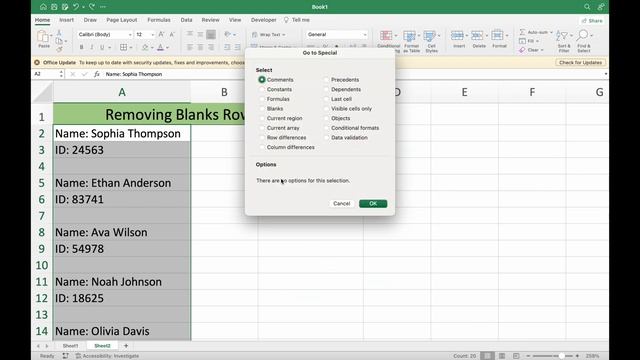Click the fx insert function icon
Image resolution: width=640 pixels, height=360 pixels.
pos(97,74)
